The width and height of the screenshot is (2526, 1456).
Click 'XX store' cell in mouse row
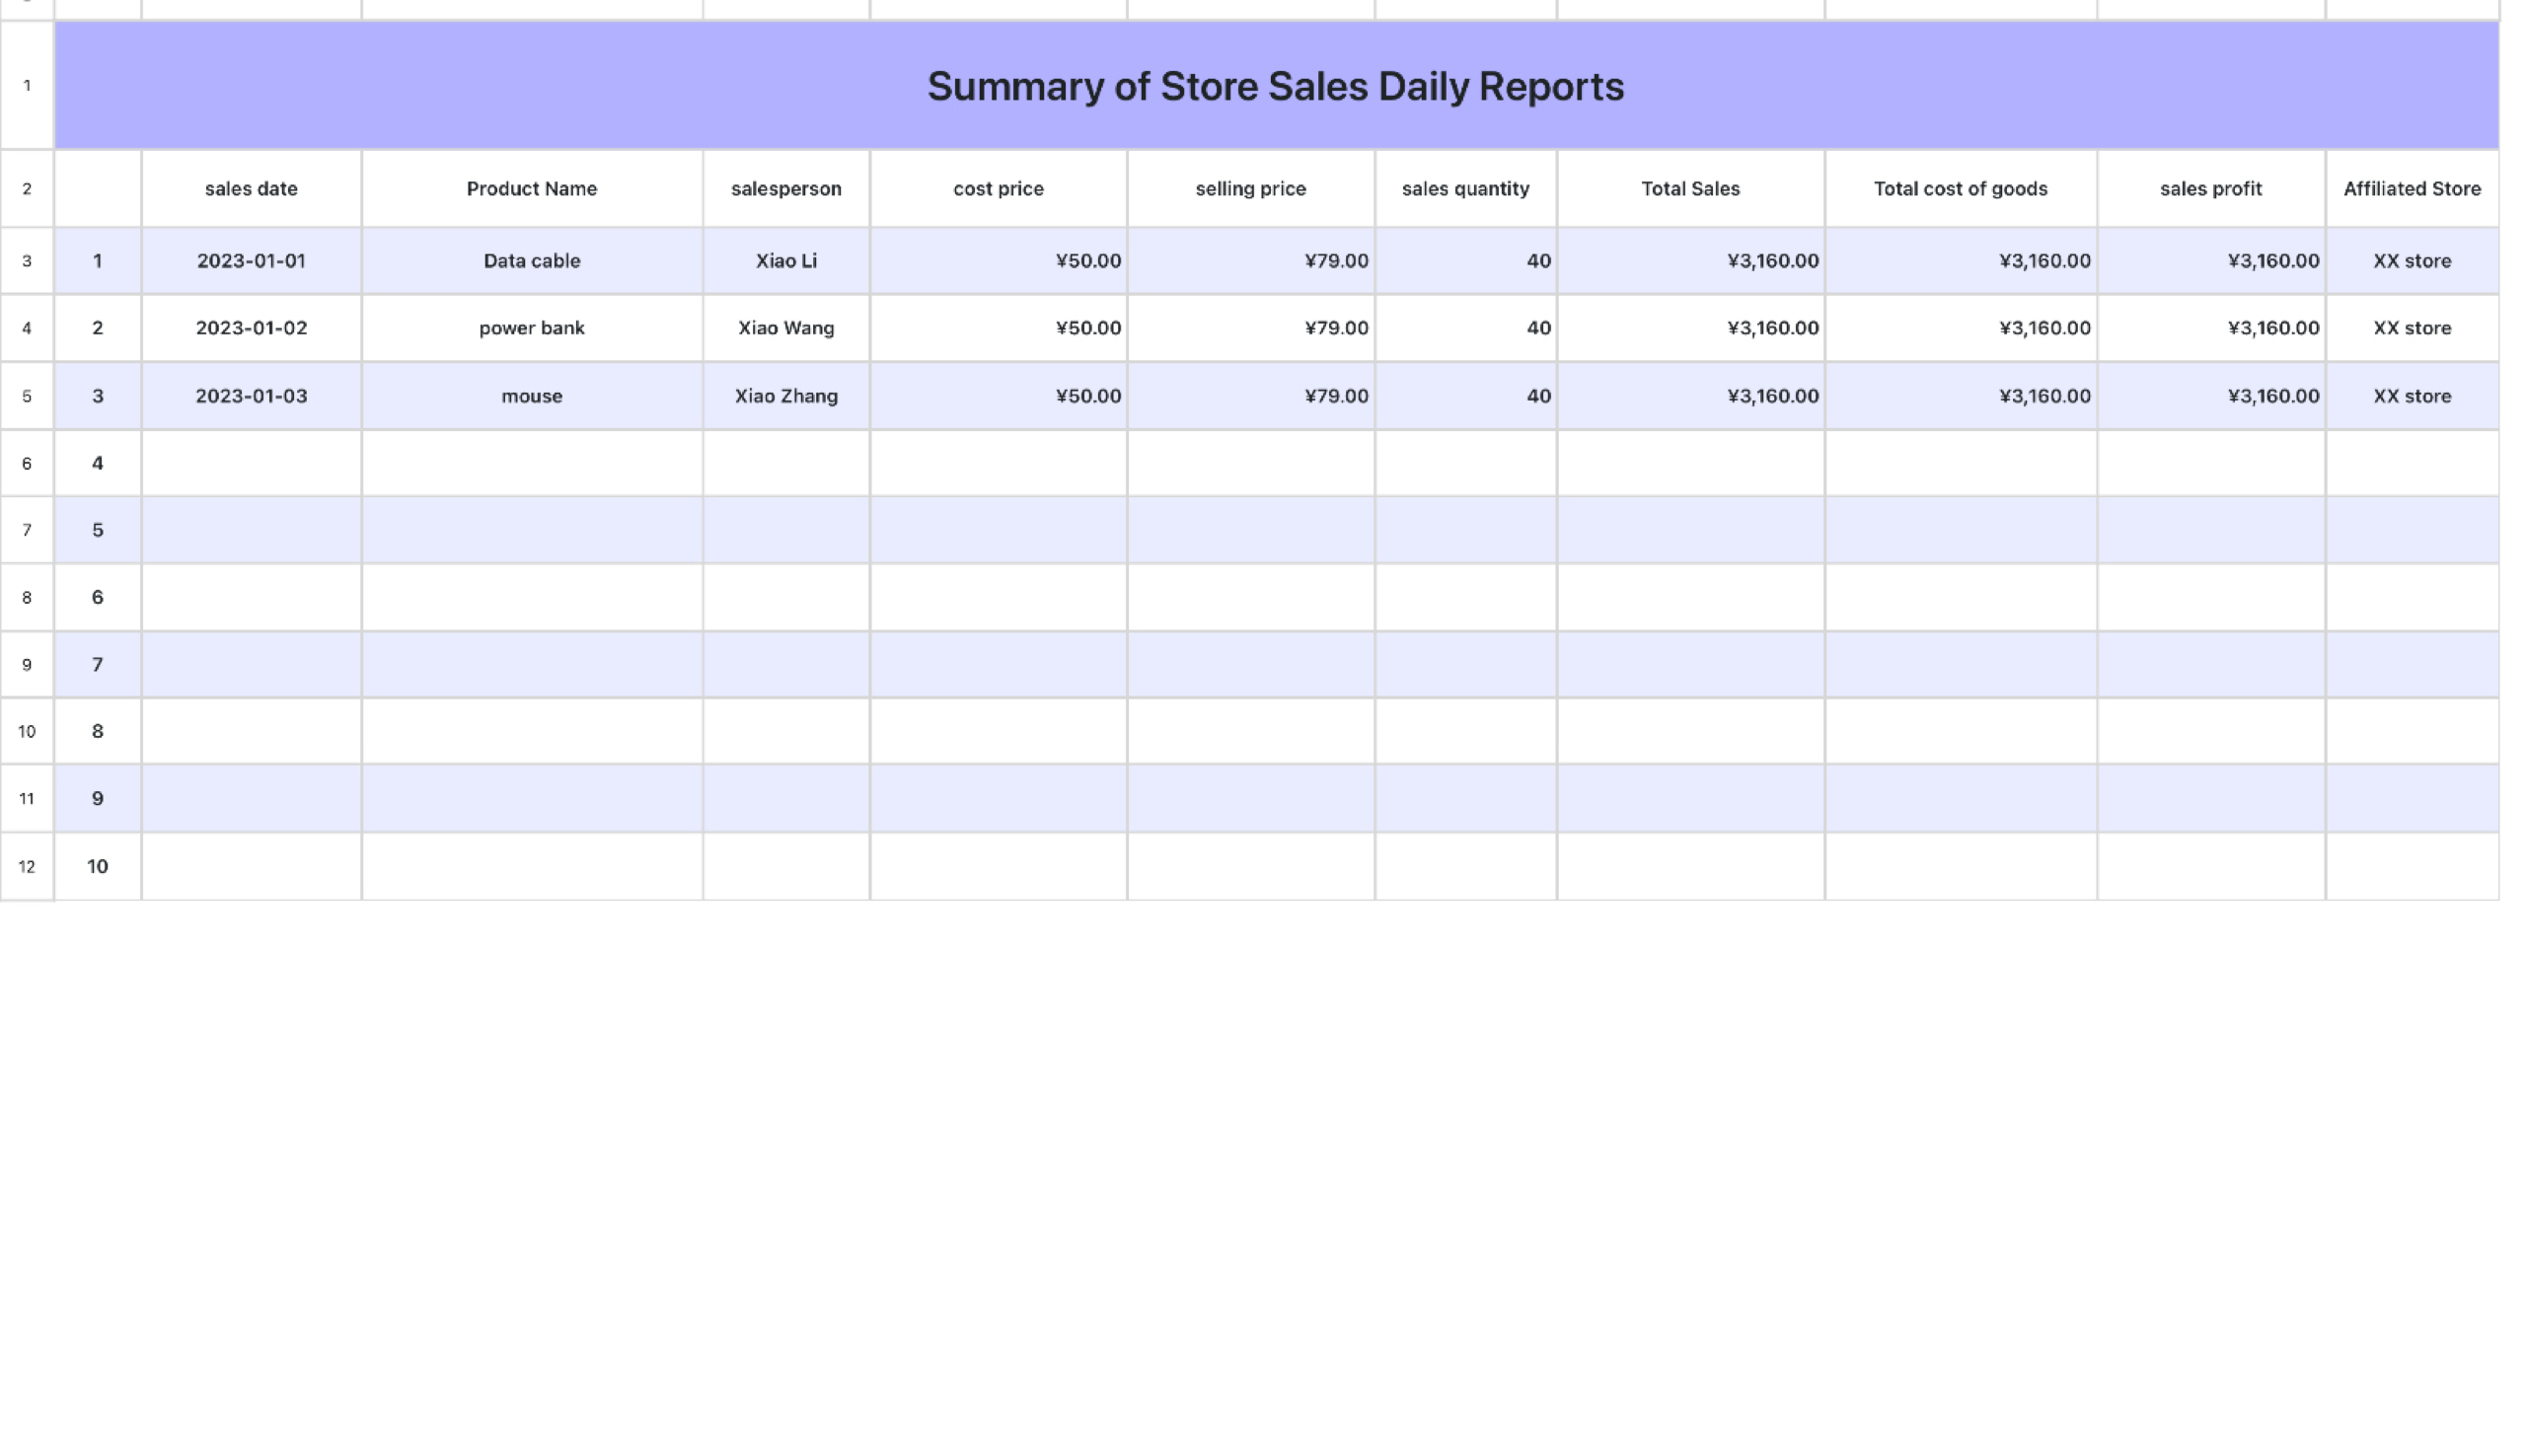click(2412, 395)
